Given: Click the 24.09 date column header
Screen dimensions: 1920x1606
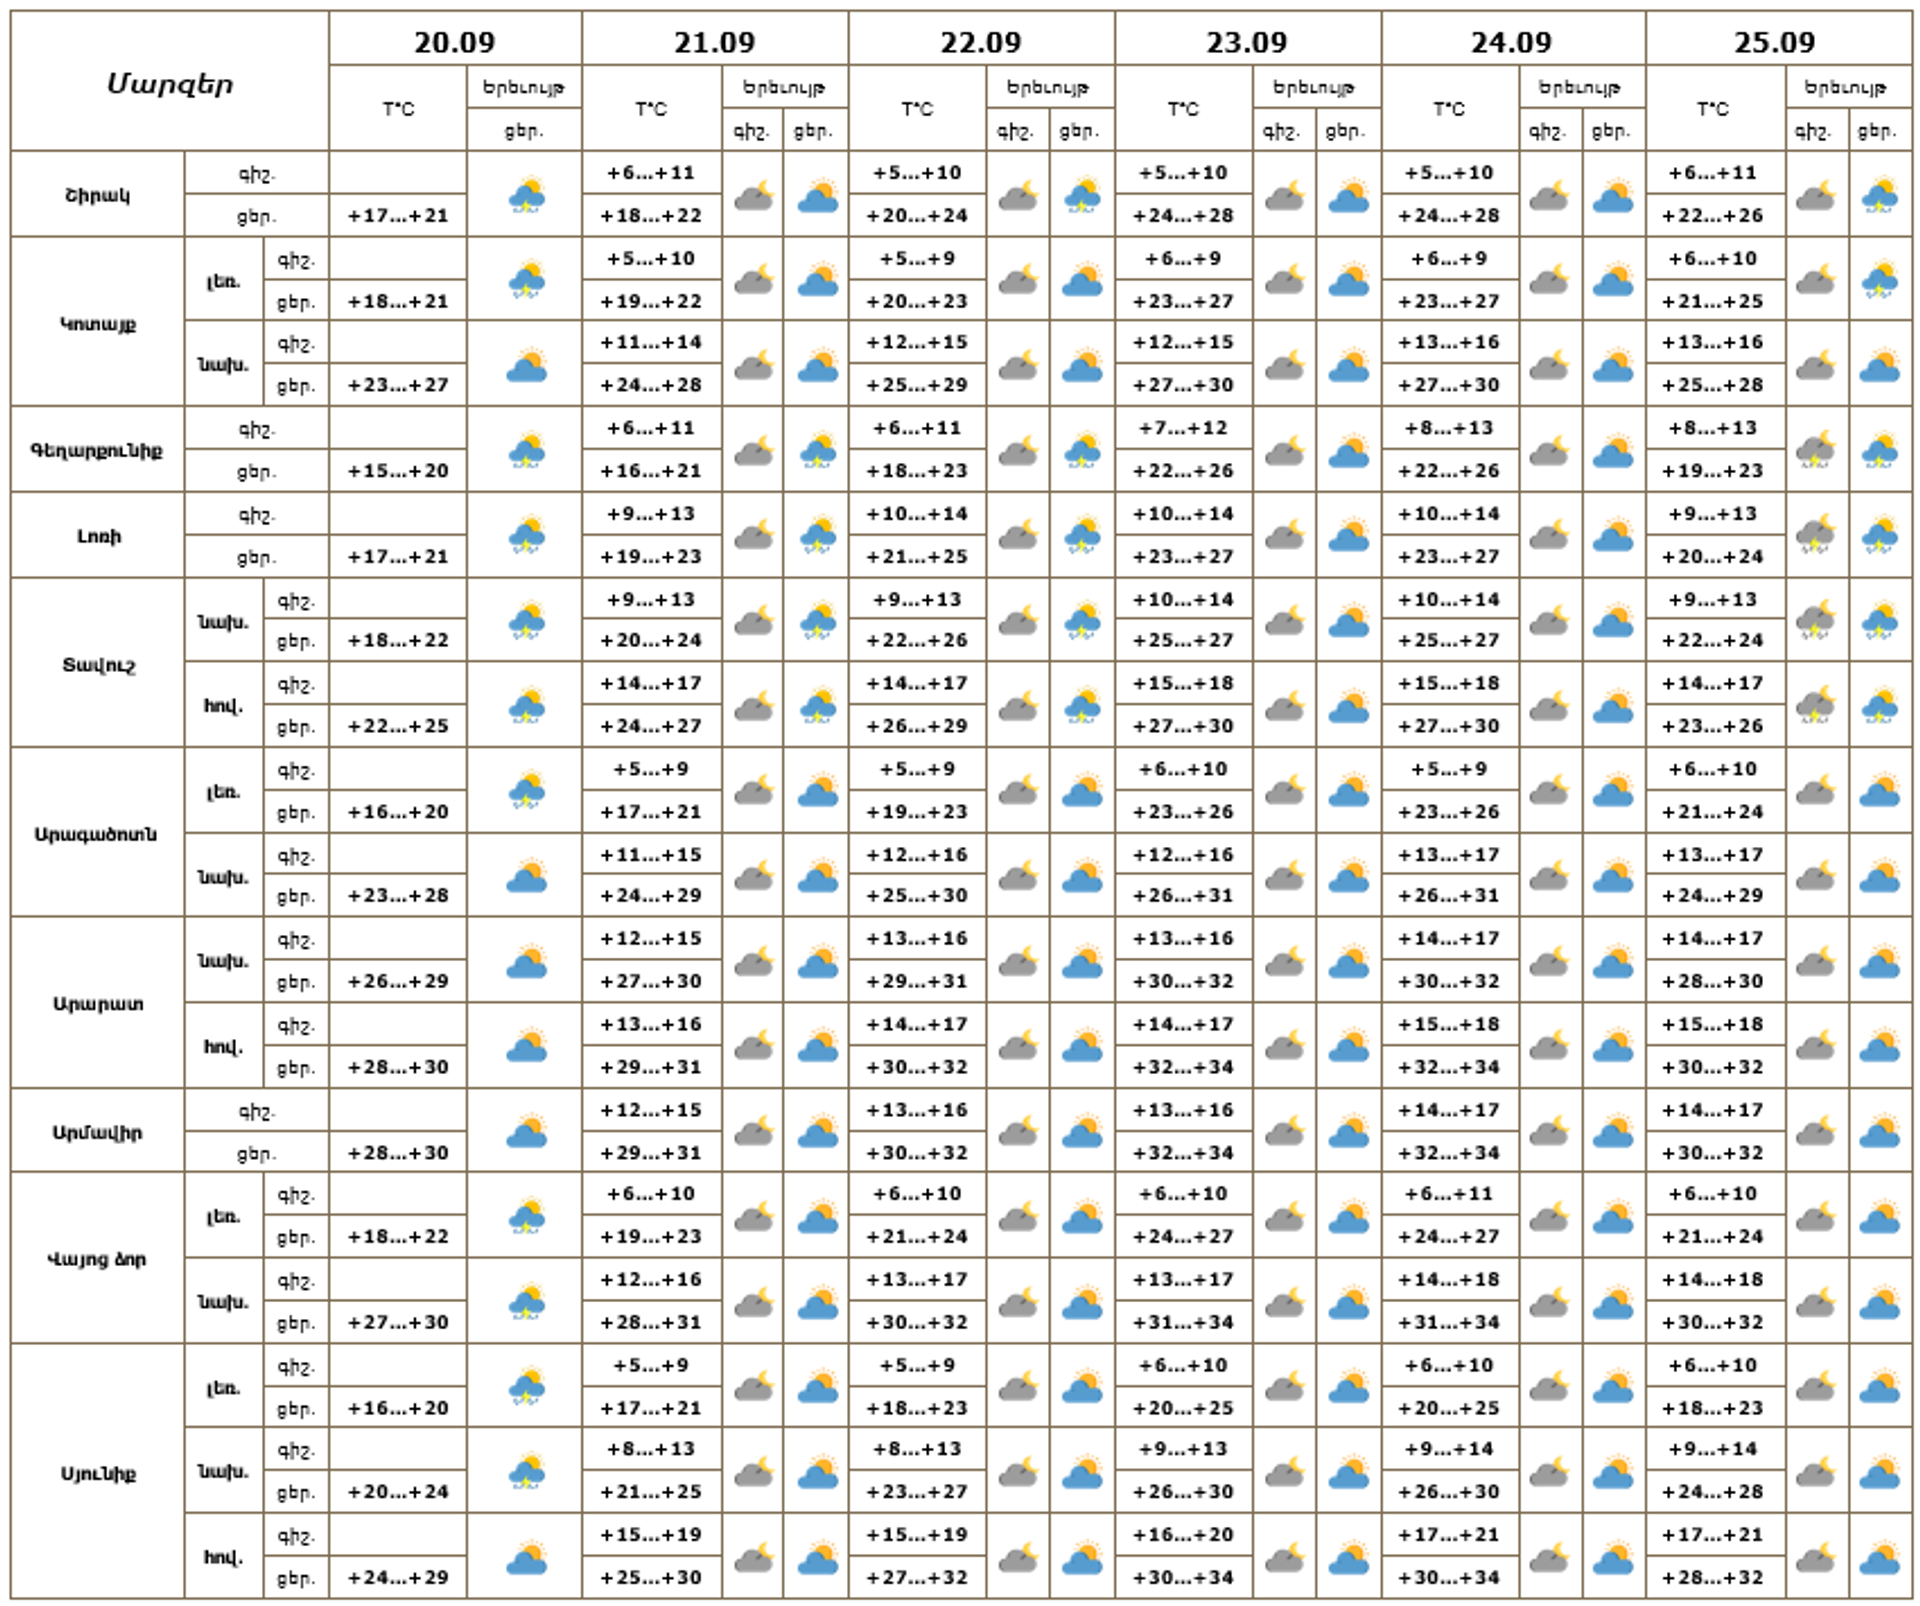Looking at the screenshot, I should click(1512, 42).
